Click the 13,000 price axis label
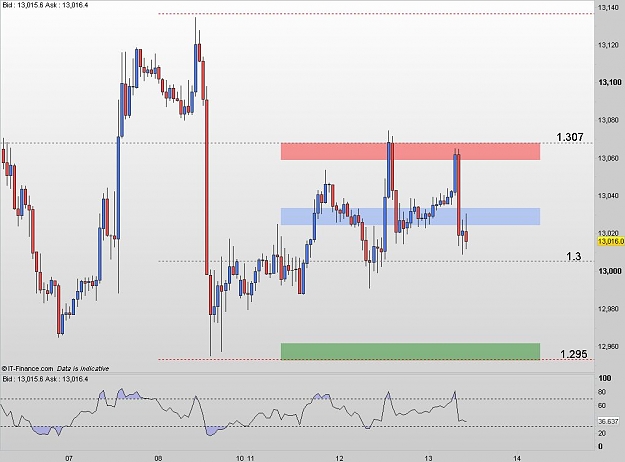Viewport: 625px width, 462px height. click(x=609, y=271)
